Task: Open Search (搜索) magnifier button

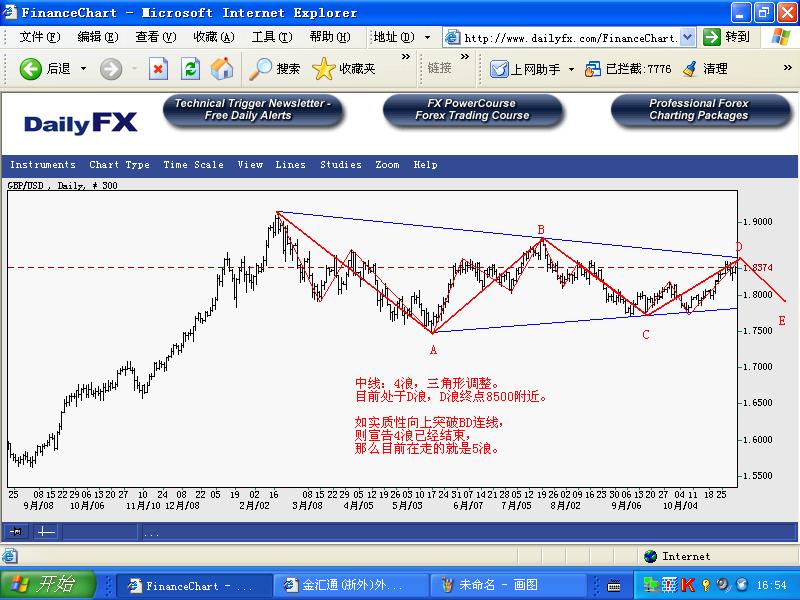Action: [274, 69]
